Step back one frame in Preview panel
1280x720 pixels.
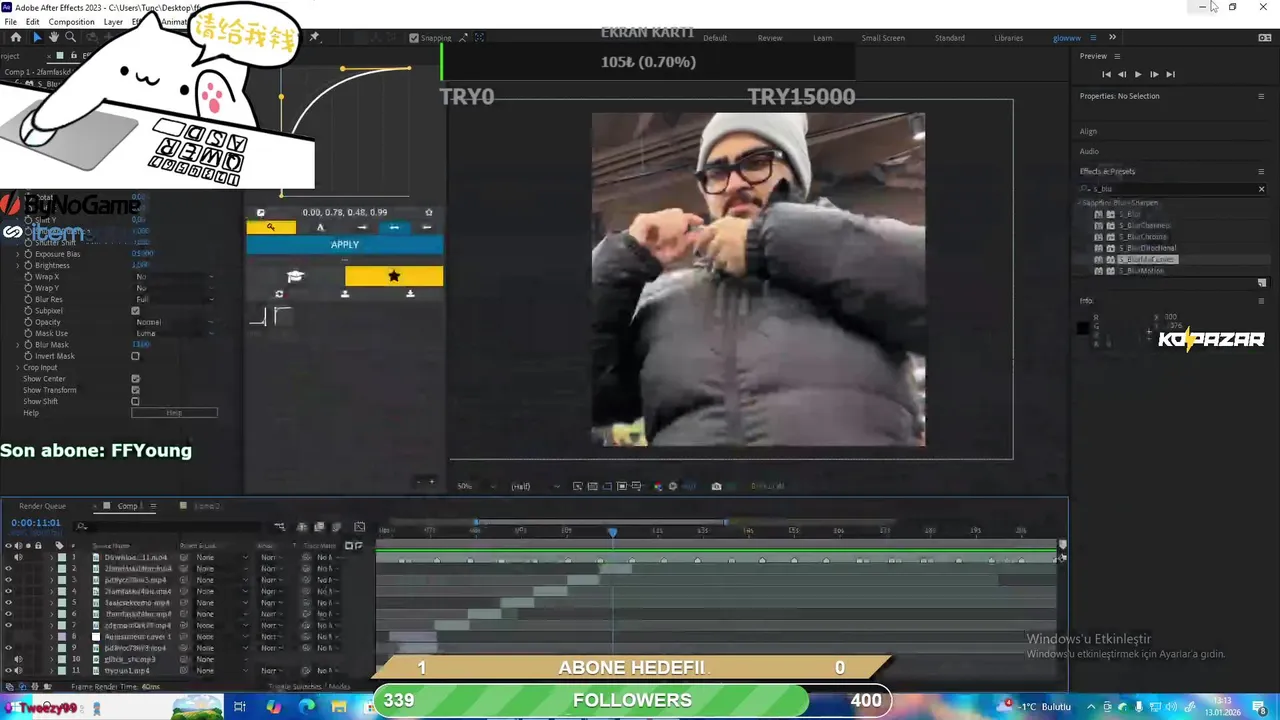(1122, 74)
